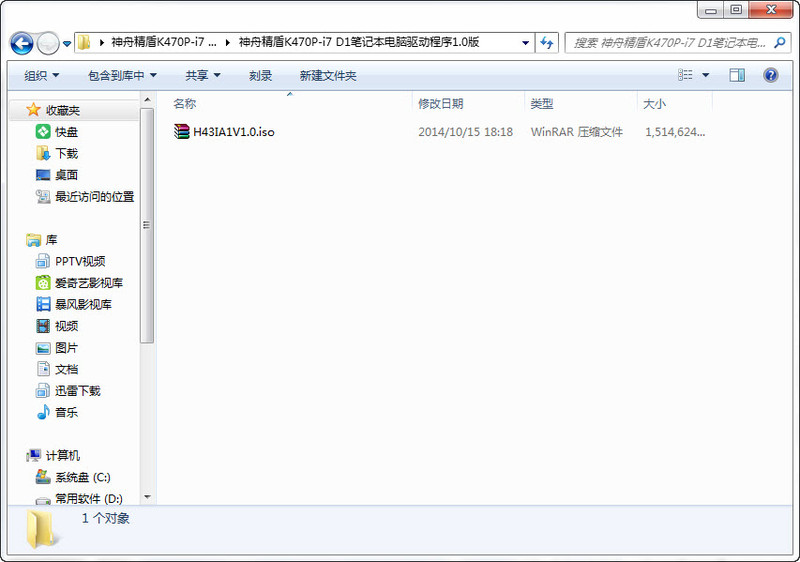Viewport: 800px width, 562px height.
Task: Click navigation pane scrollbar up arrow
Action: click(147, 99)
